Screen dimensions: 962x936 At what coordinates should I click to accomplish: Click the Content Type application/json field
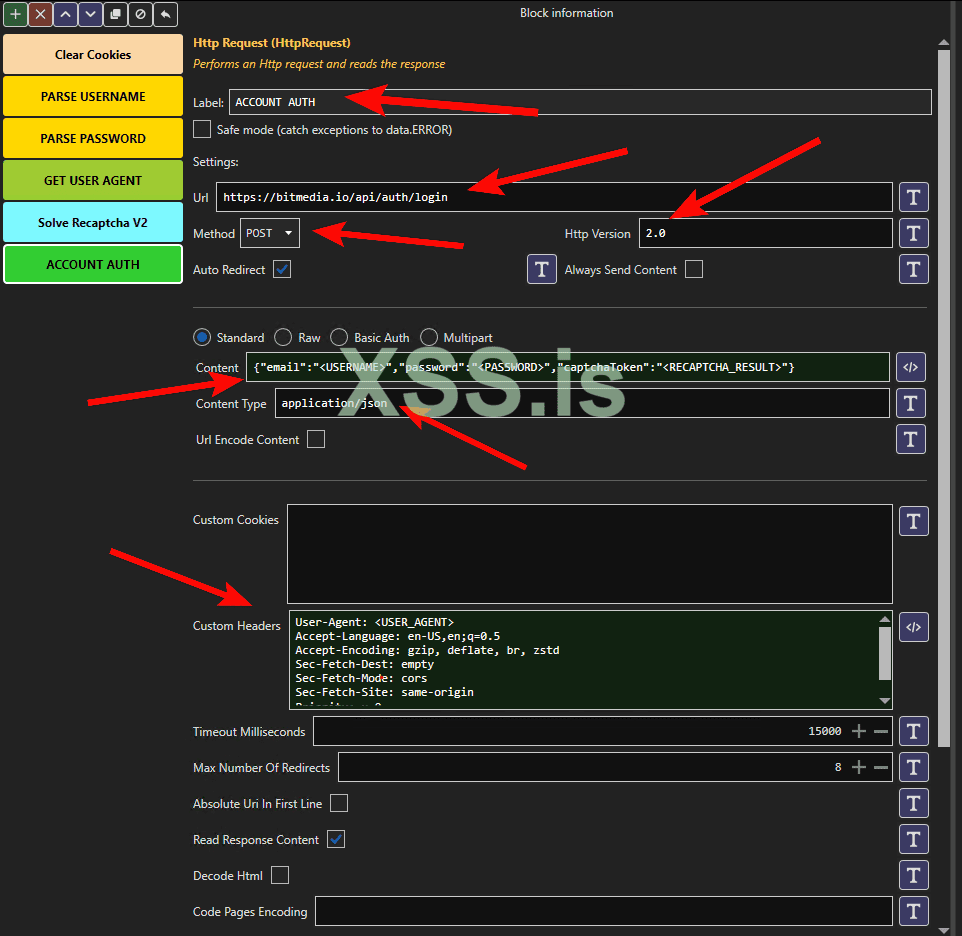click(582, 403)
